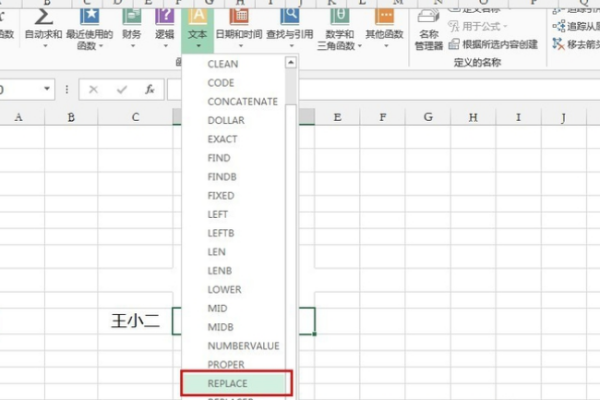Expand the Name Box dropdown arrow
The height and width of the screenshot is (400, 600).
(47, 89)
